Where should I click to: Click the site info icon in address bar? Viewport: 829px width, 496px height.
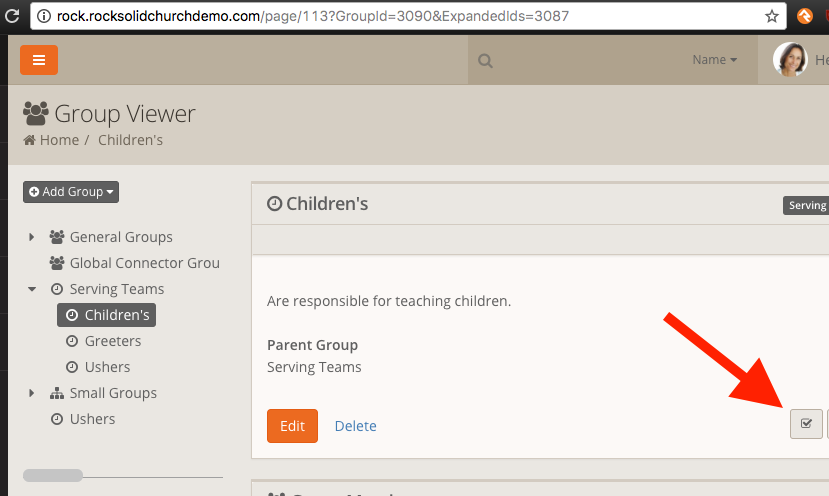[x=42, y=16]
